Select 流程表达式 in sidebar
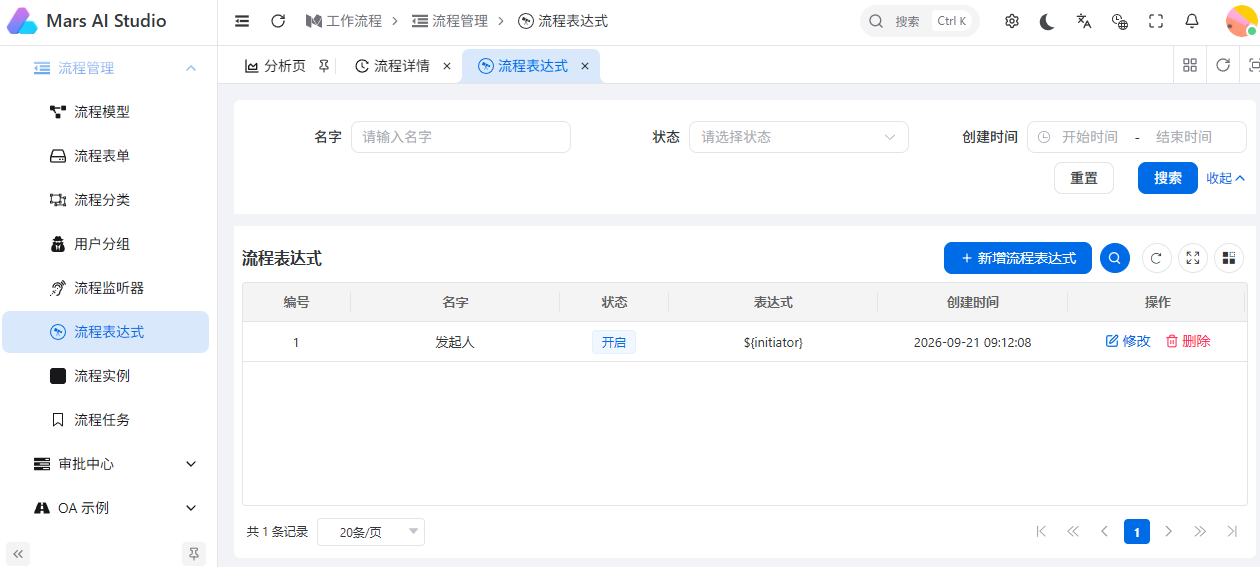Screen dimensions: 1260x567 105,332
